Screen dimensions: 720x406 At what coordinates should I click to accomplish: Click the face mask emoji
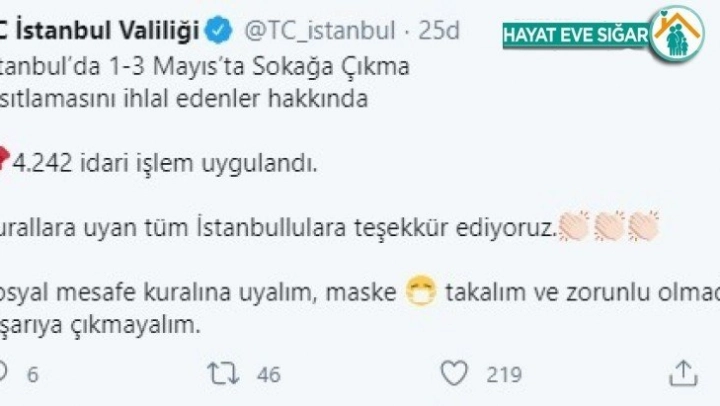point(425,293)
